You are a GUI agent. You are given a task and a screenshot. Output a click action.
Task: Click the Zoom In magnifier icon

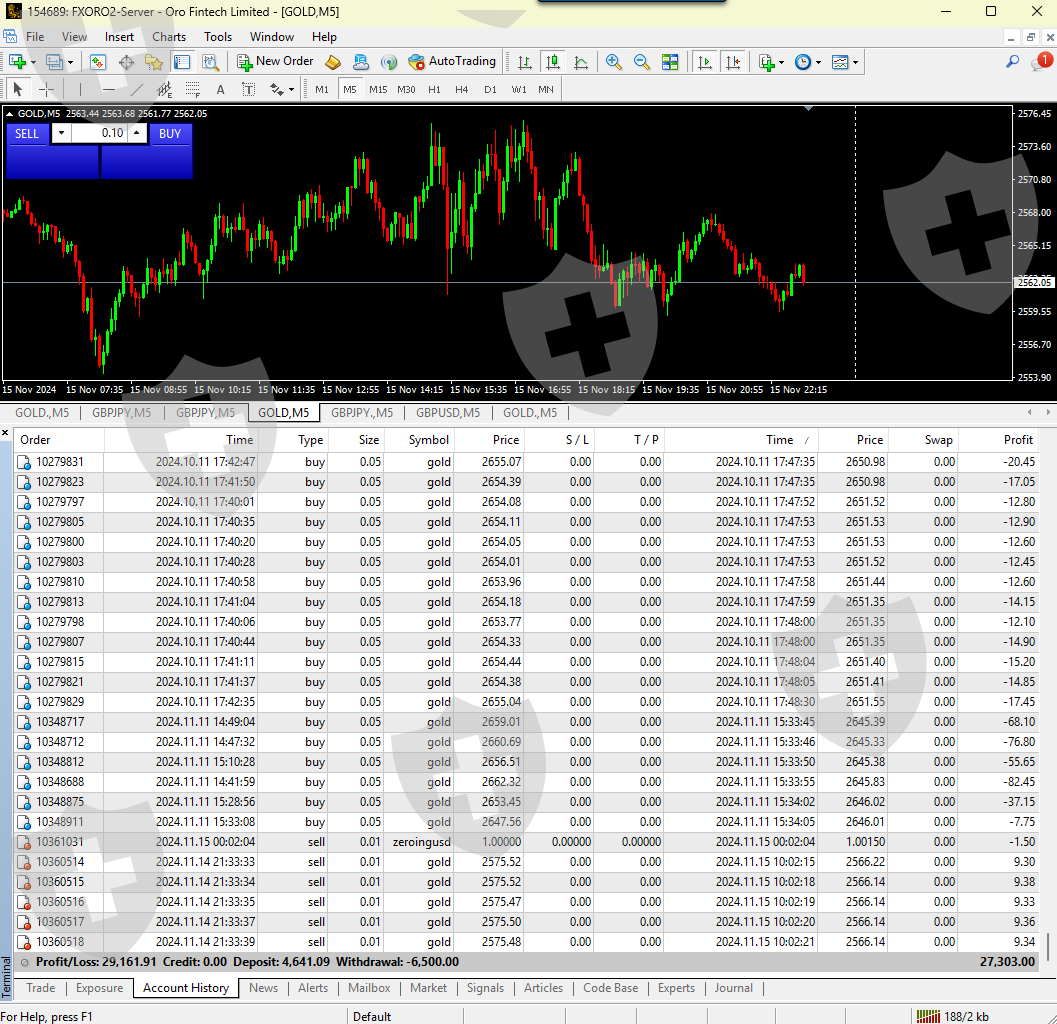tap(614, 62)
